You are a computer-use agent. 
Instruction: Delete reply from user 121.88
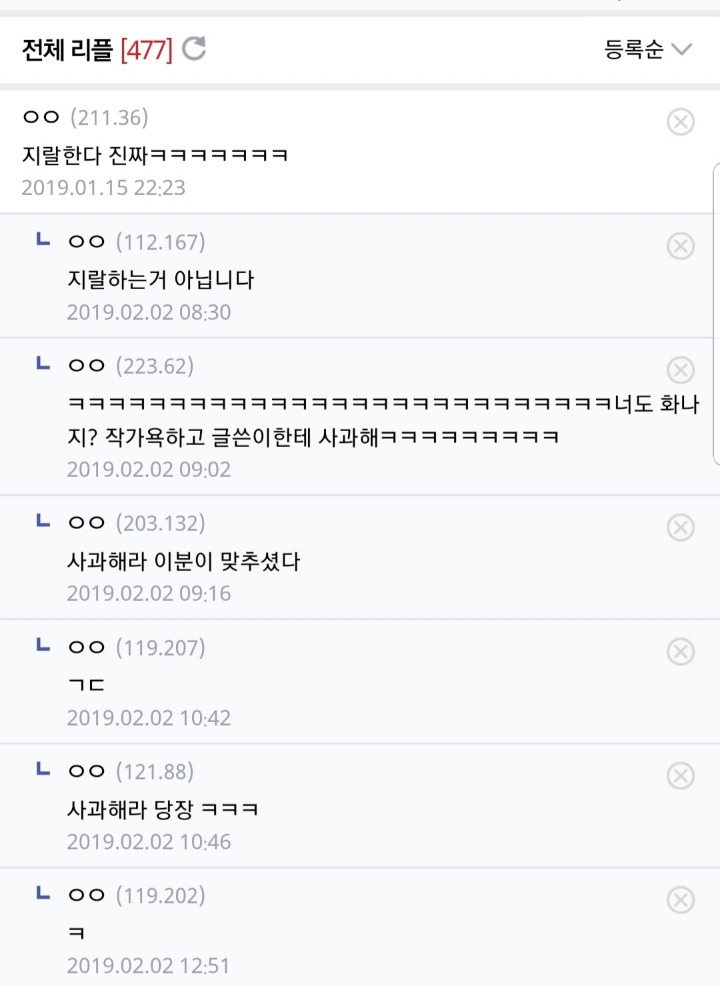tap(680, 775)
